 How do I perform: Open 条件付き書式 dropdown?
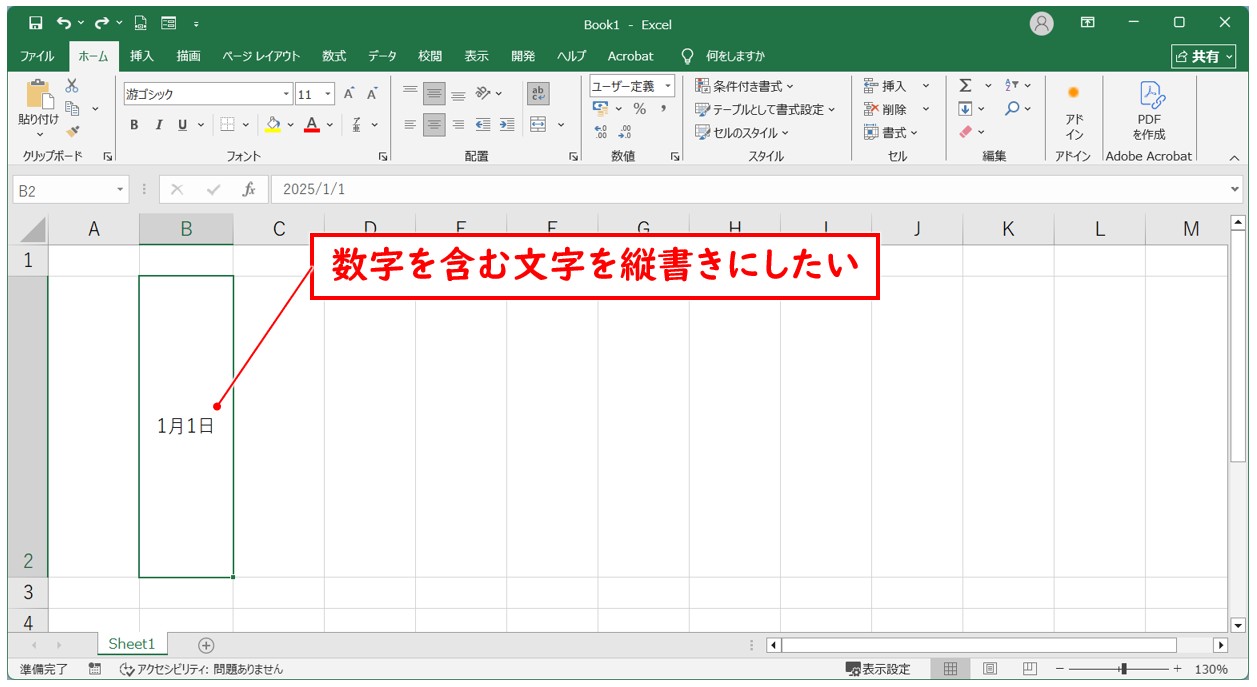point(745,86)
